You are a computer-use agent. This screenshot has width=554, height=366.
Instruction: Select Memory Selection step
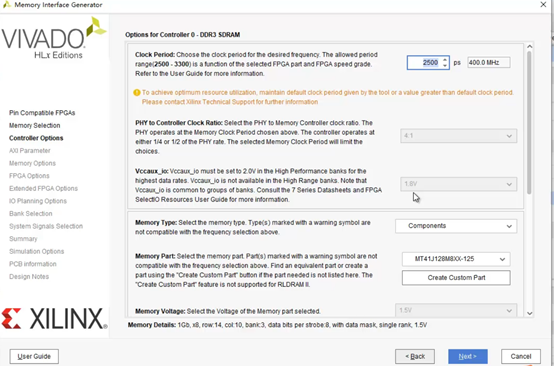coord(35,125)
